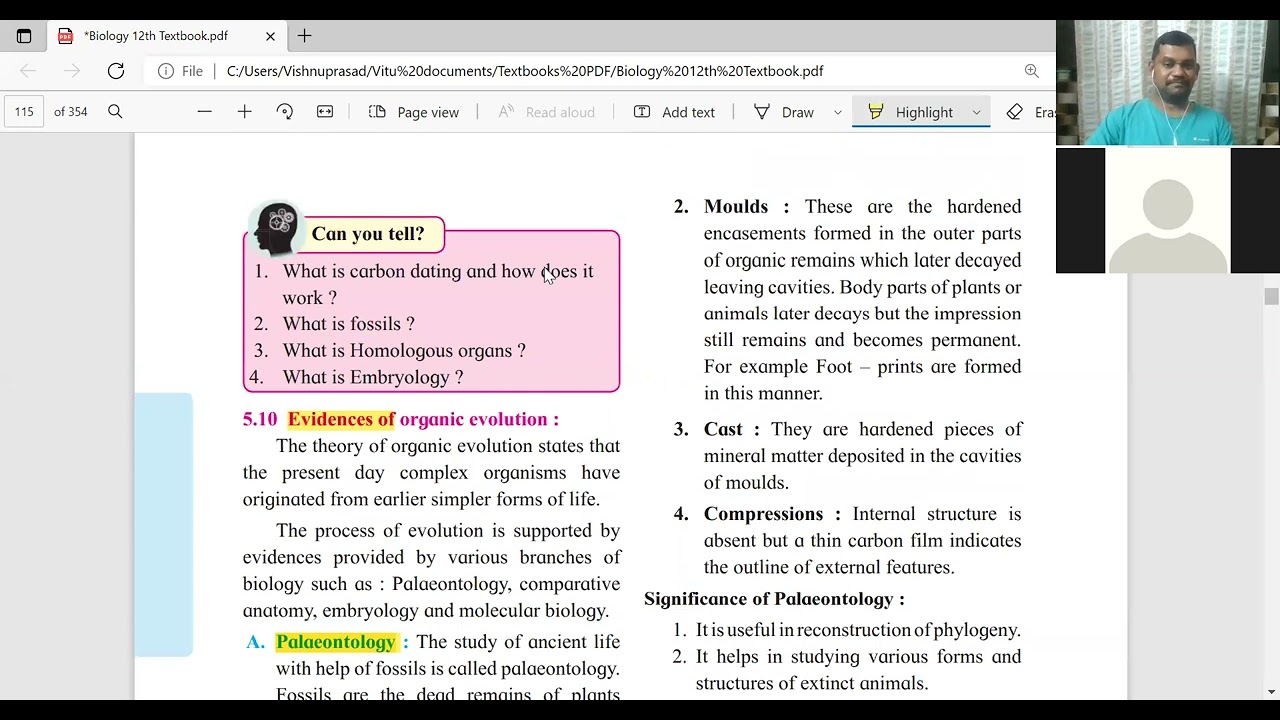
Task: Zoom out with the minus button
Action: [x=205, y=112]
